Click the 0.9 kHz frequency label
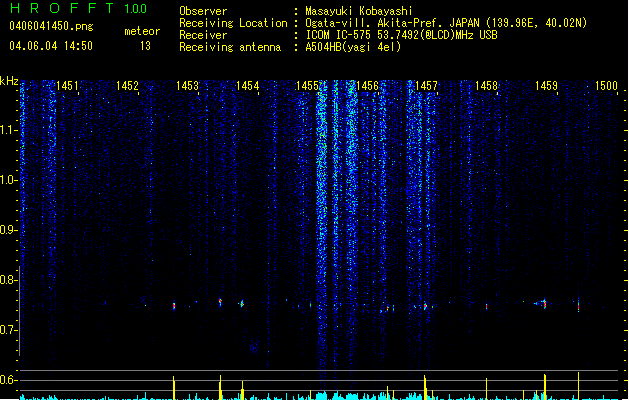 pyautogui.click(x=9, y=230)
